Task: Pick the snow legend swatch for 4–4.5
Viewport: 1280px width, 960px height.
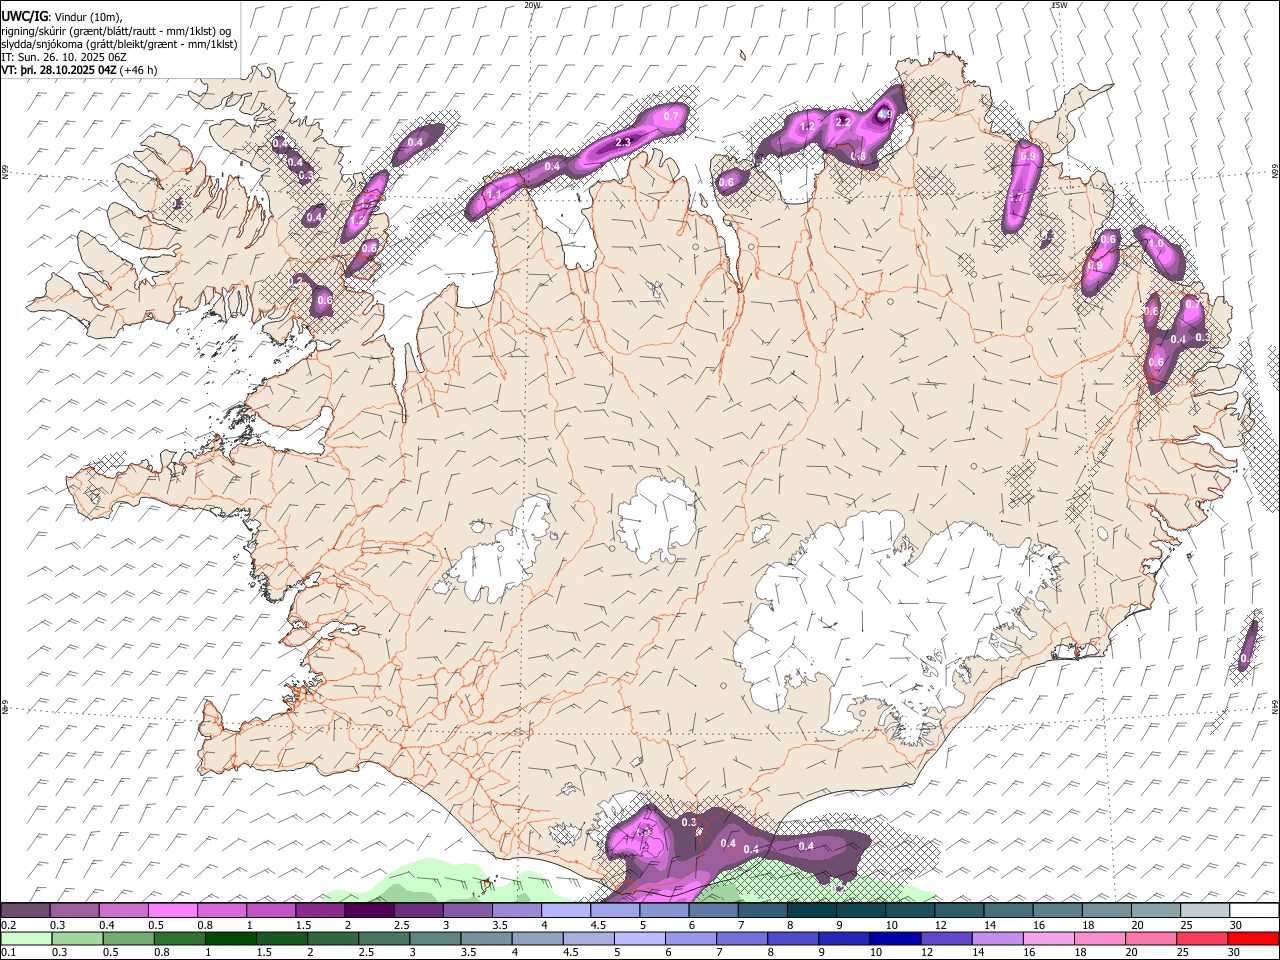Action: [566, 911]
